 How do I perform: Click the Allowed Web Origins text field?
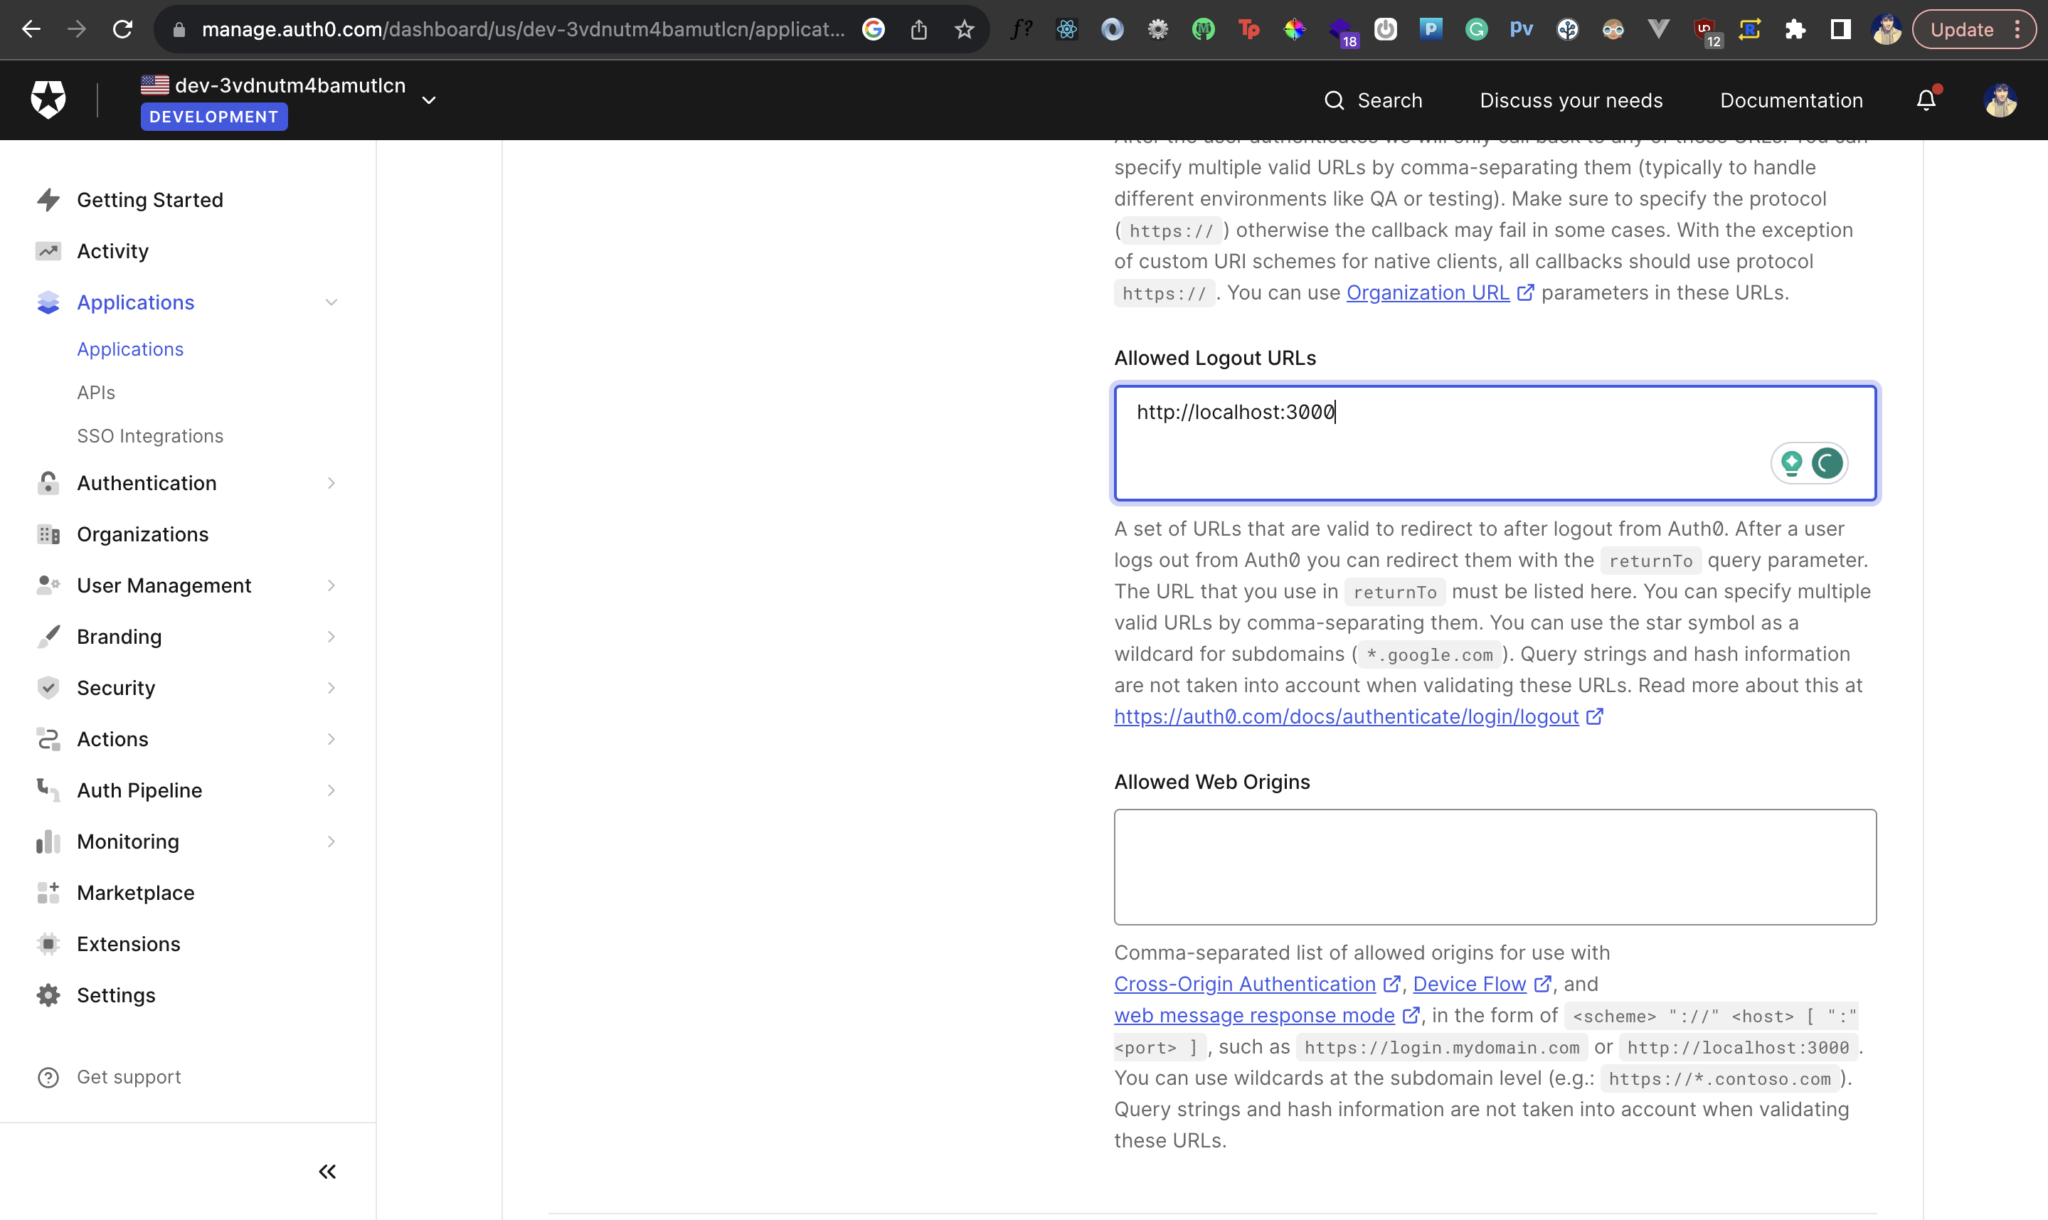[1494, 867]
